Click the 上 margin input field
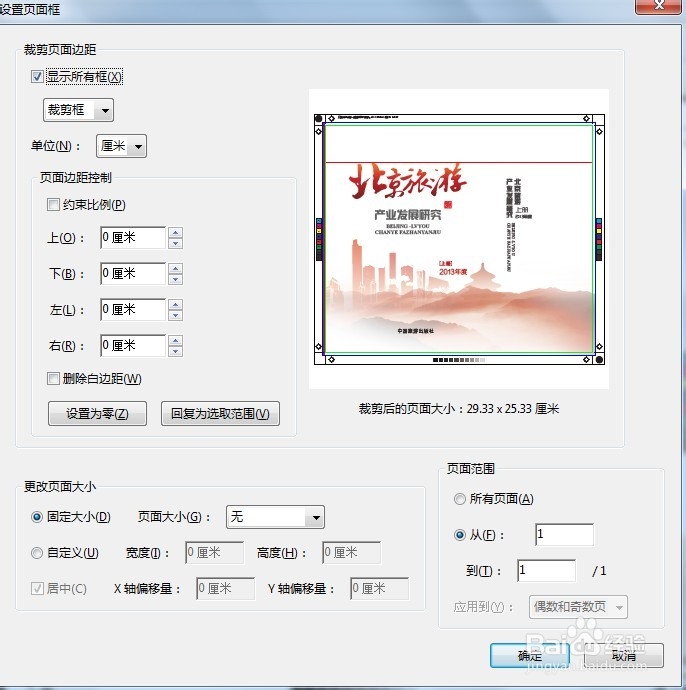 click(x=133, y=238)
